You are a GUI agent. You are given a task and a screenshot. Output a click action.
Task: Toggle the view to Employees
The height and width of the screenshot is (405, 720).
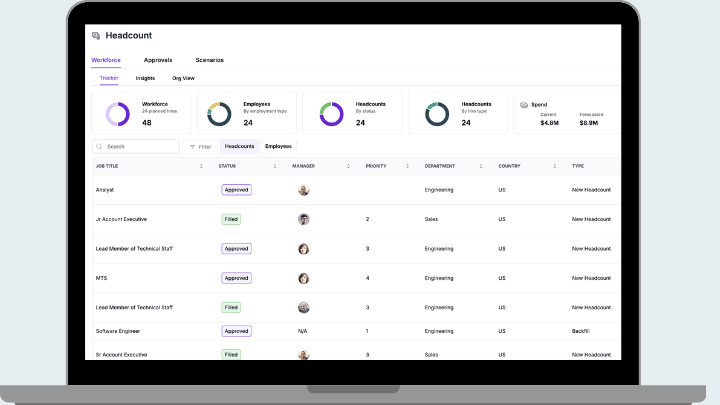[278, 147]
